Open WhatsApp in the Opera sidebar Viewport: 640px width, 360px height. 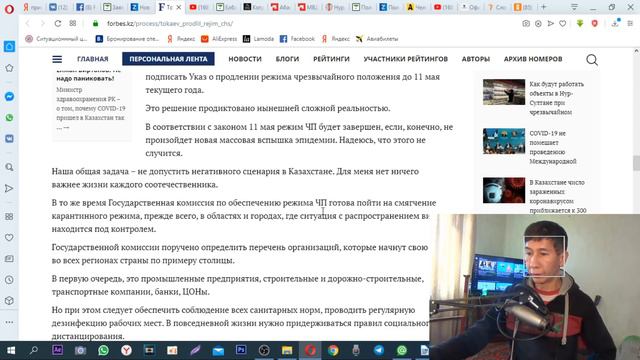click(9, 118)
